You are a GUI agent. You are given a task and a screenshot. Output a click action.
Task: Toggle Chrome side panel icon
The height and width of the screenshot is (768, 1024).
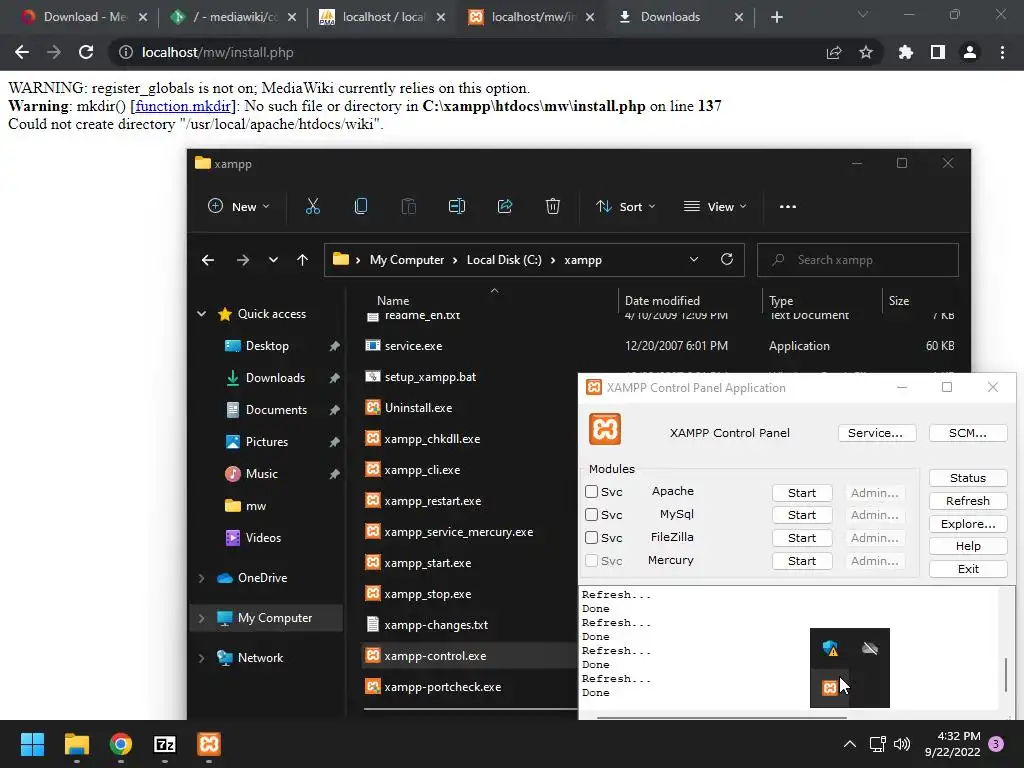pyautogui.click(x=938, y=52)
